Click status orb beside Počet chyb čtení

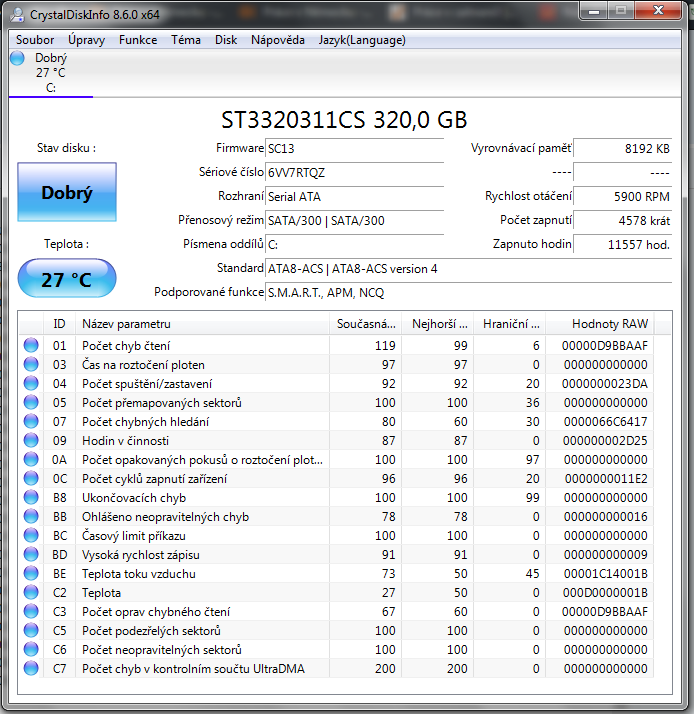(x=32, y=345)
